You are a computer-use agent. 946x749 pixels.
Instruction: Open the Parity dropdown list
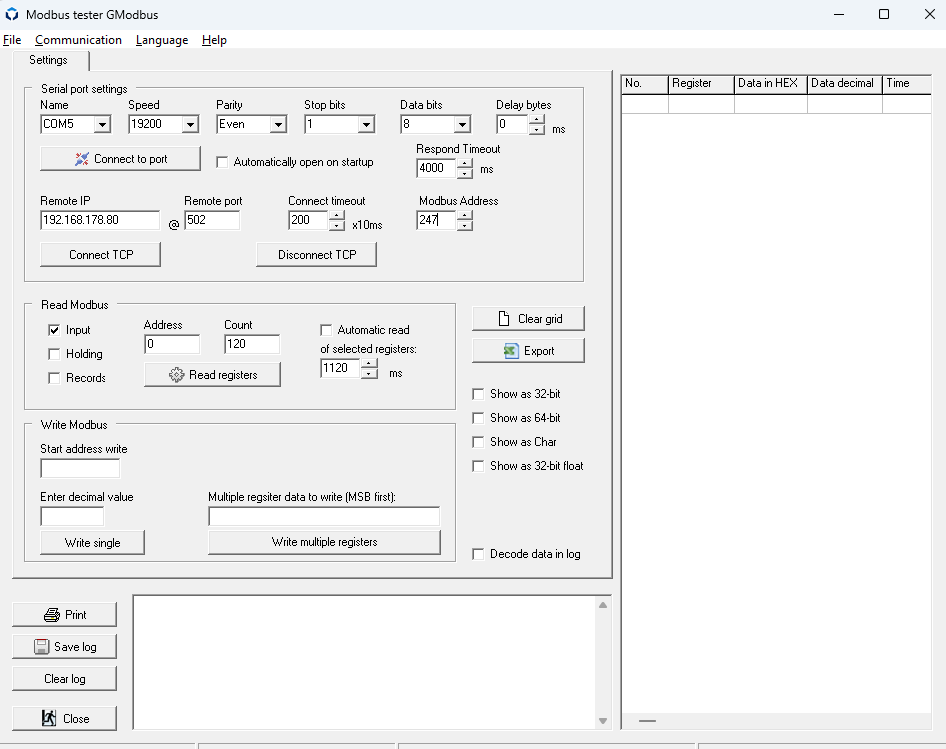point(278,125)
